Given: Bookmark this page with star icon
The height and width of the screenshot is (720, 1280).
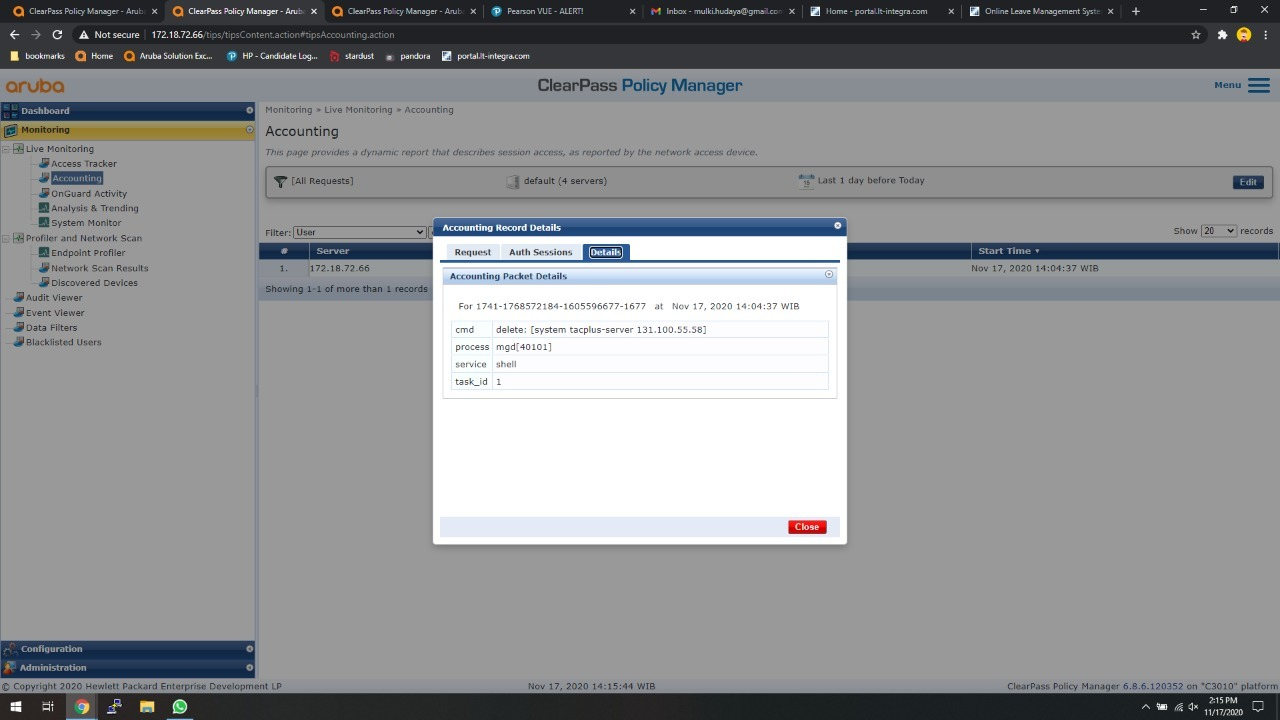Looking at the screenshot, I should click(1196, 34).
